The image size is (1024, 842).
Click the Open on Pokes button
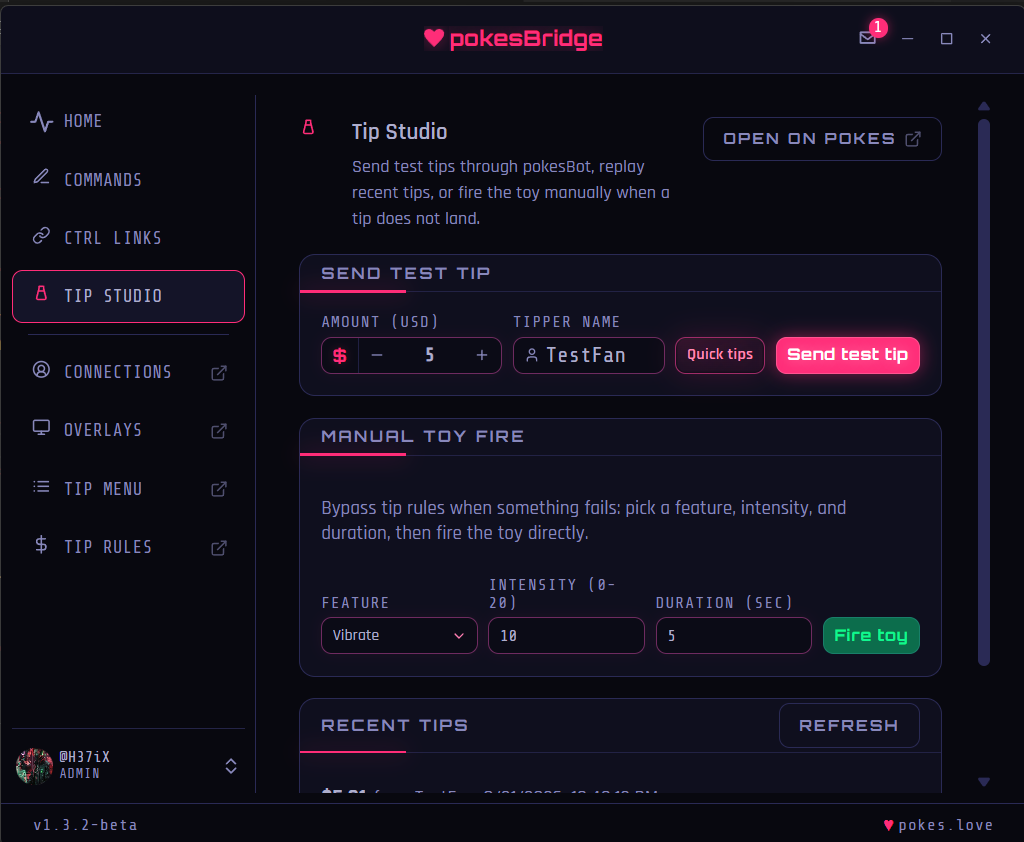(x=822, y=138)
